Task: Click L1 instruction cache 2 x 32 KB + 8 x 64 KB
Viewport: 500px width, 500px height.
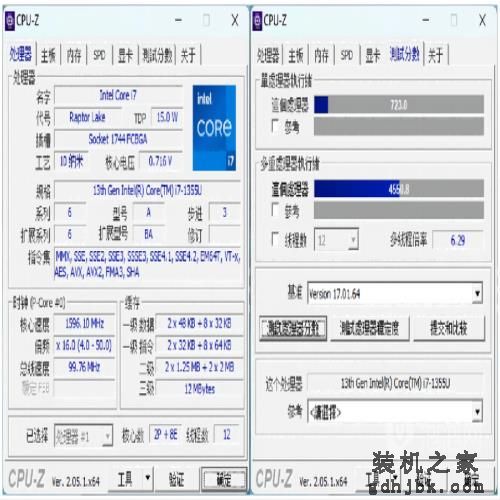Action: click(199, 345)
